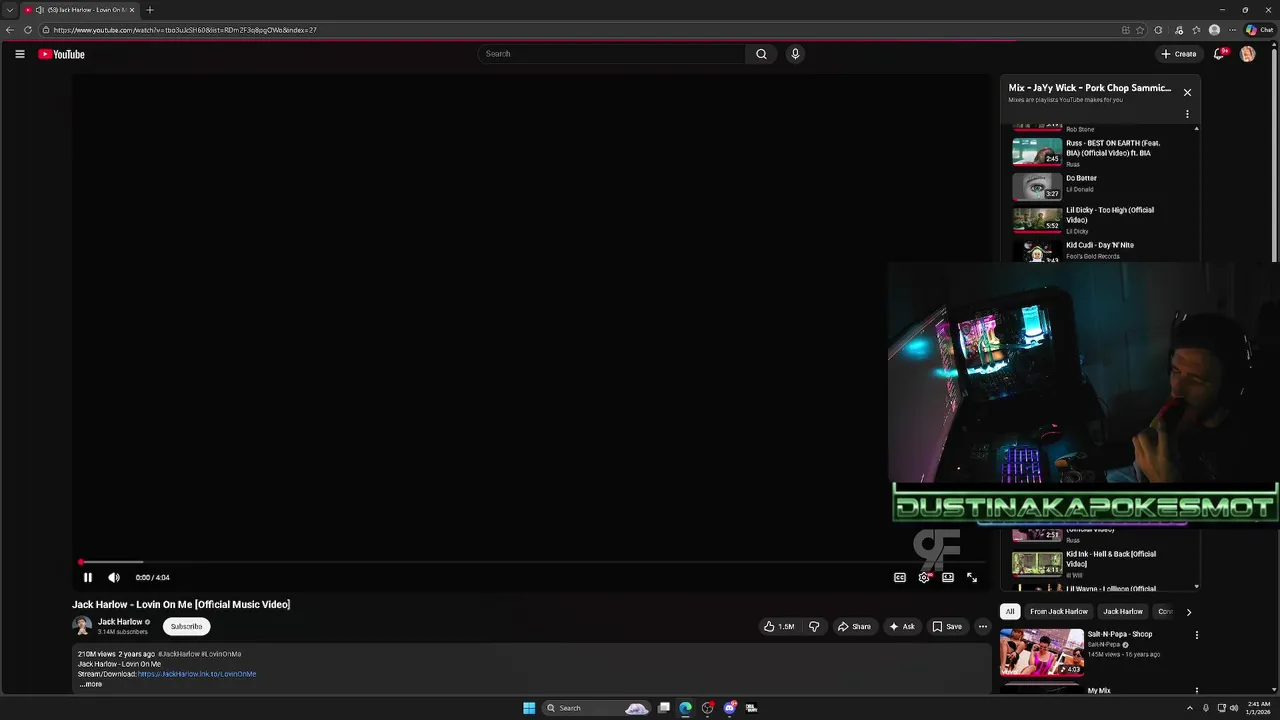
Task: Pause the video playback
Action: (x=87, y=577)
